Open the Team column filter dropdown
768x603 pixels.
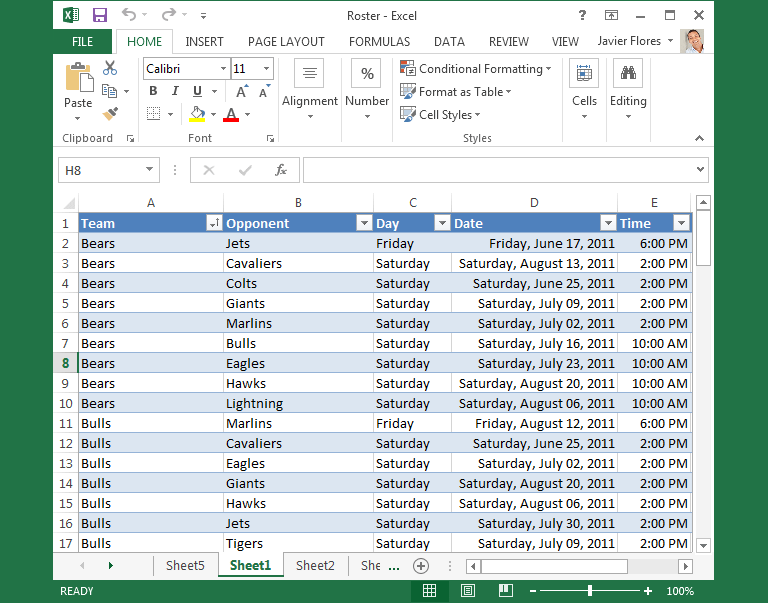coord(214,223)
